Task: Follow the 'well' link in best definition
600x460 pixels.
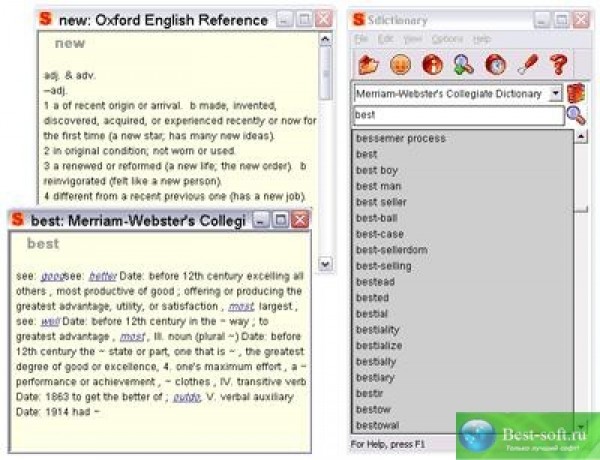Action: tap(50, 321)
